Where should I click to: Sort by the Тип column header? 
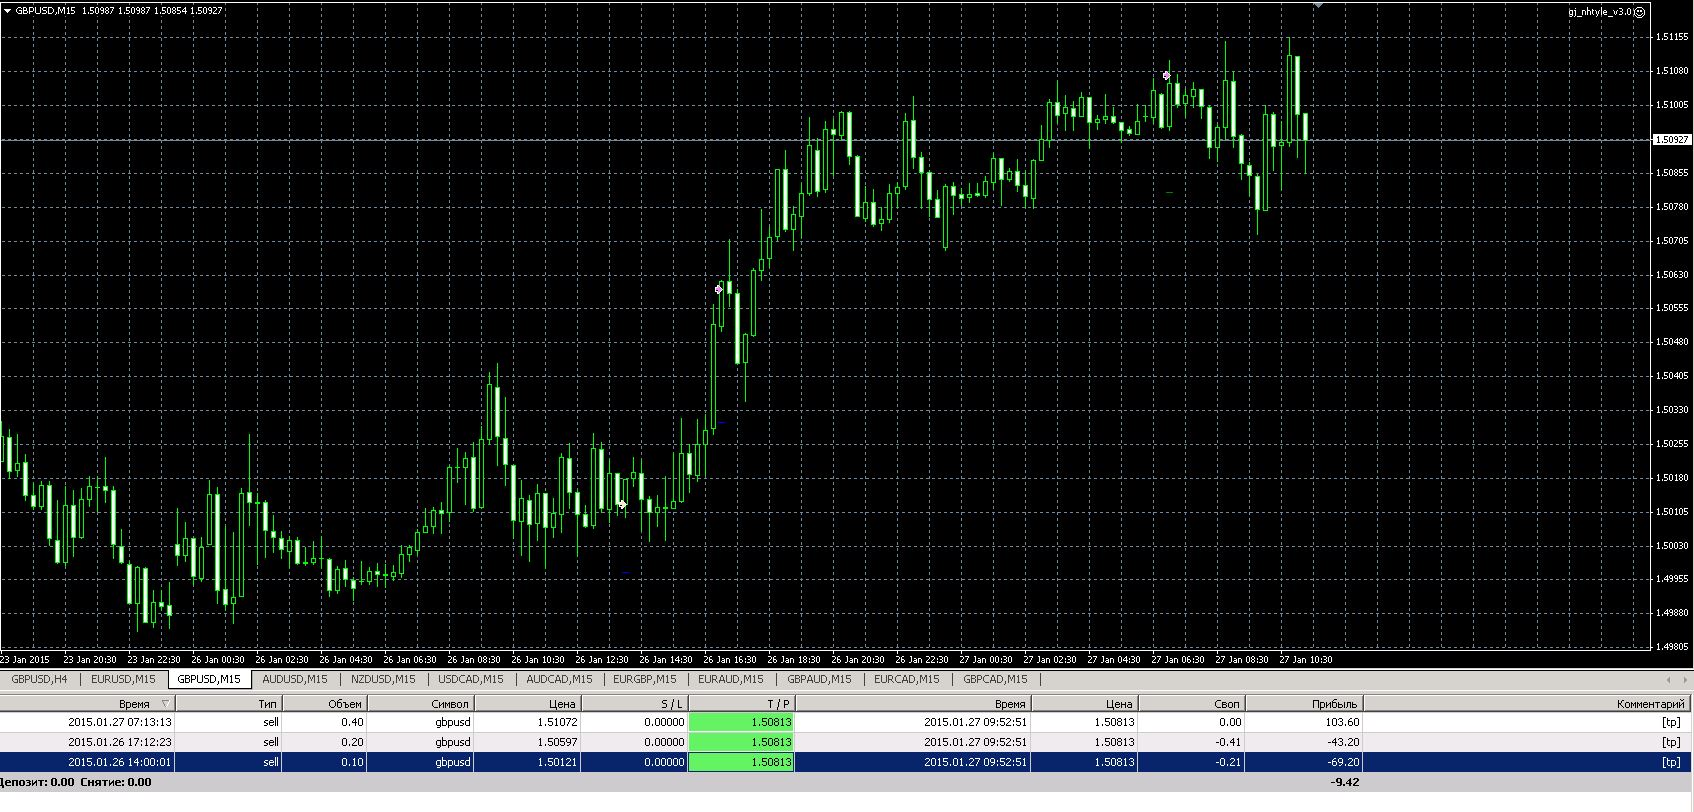[229, 704]
